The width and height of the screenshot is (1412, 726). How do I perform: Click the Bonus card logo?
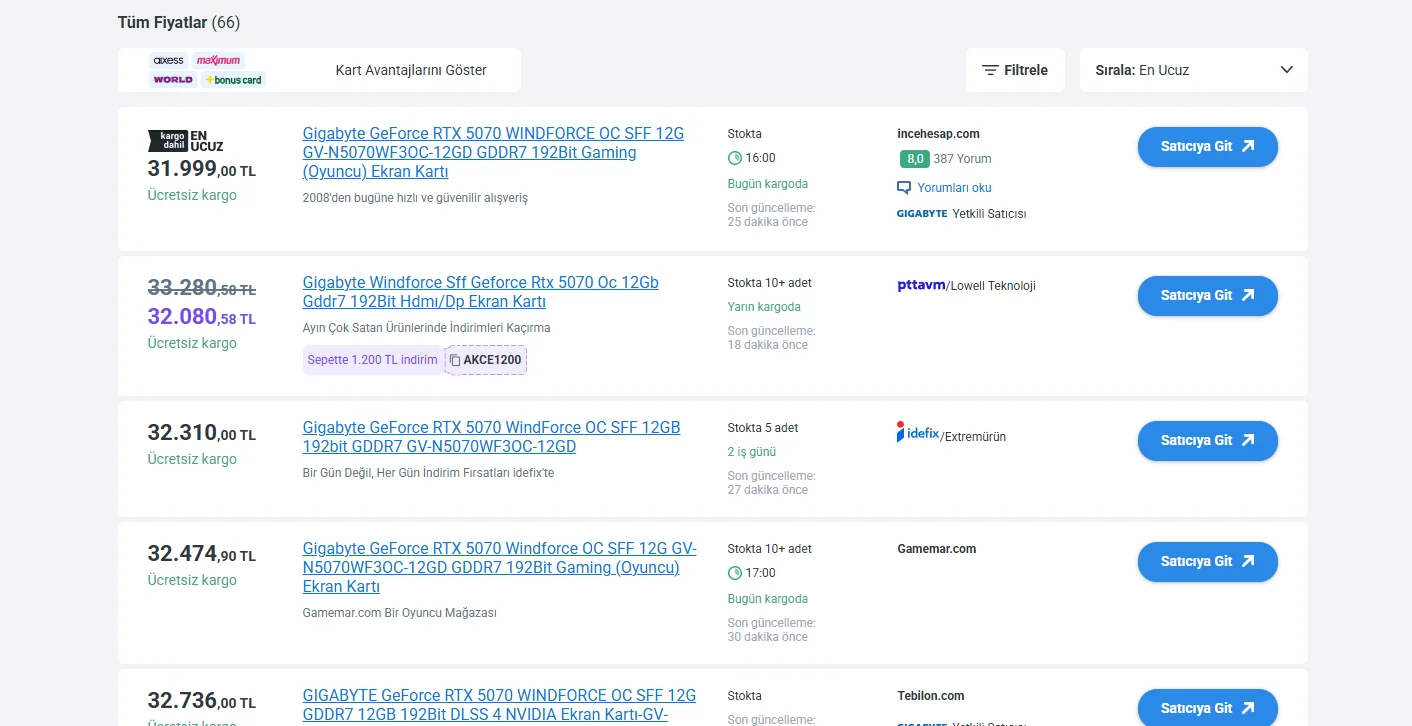pyautogui.click(x=233, y=79)
